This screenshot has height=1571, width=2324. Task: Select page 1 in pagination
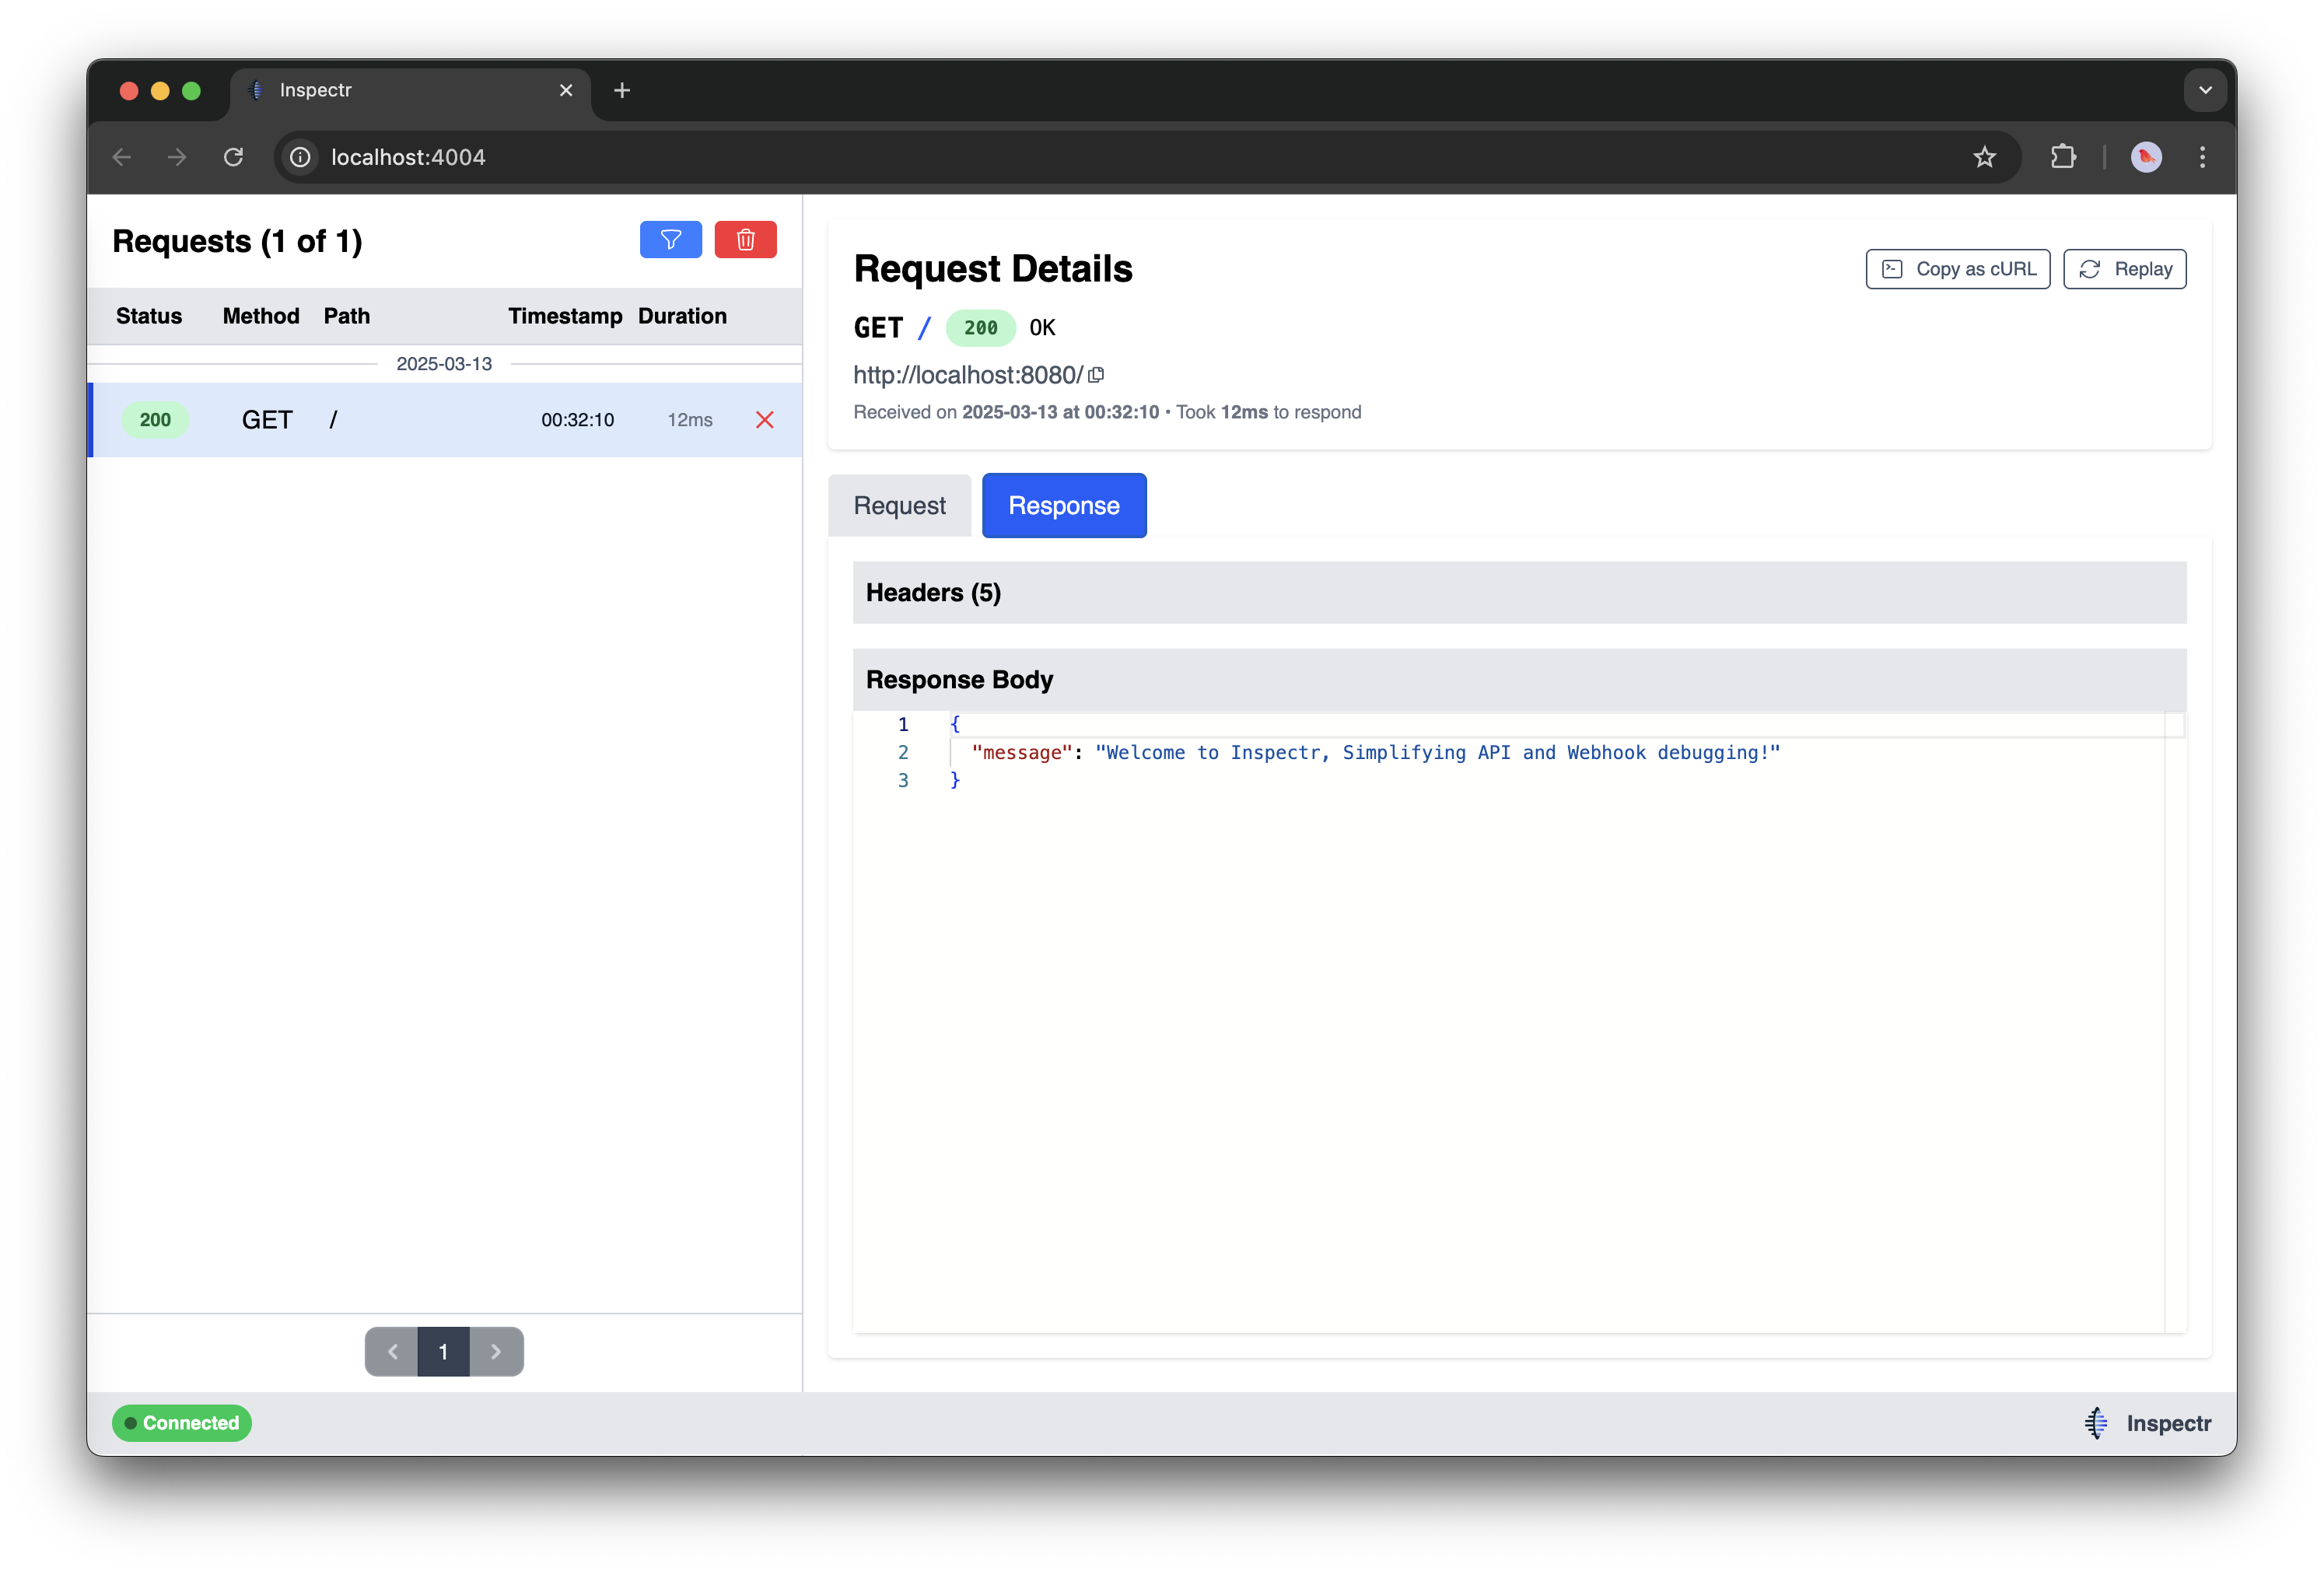pyautogui.click(x=443, y=1352)
